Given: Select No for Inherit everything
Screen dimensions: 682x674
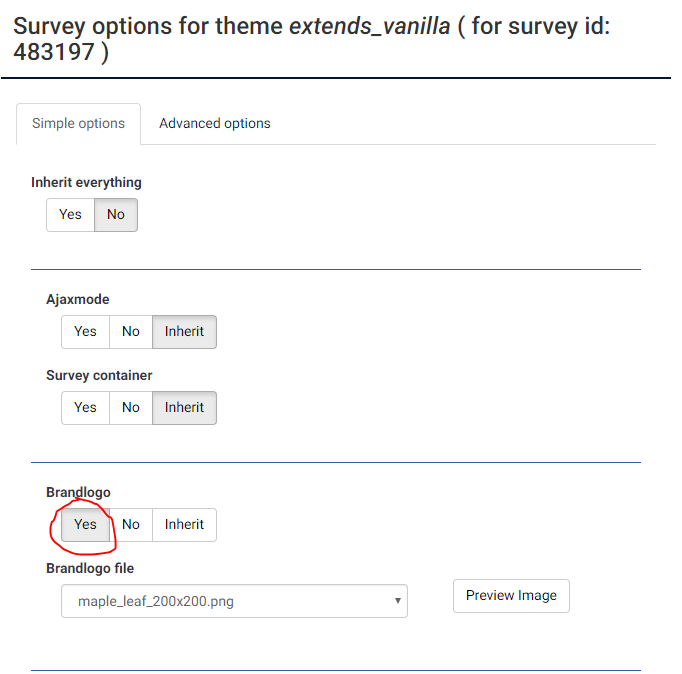Looking at the screenshot, I should click(x=116, y=214).
